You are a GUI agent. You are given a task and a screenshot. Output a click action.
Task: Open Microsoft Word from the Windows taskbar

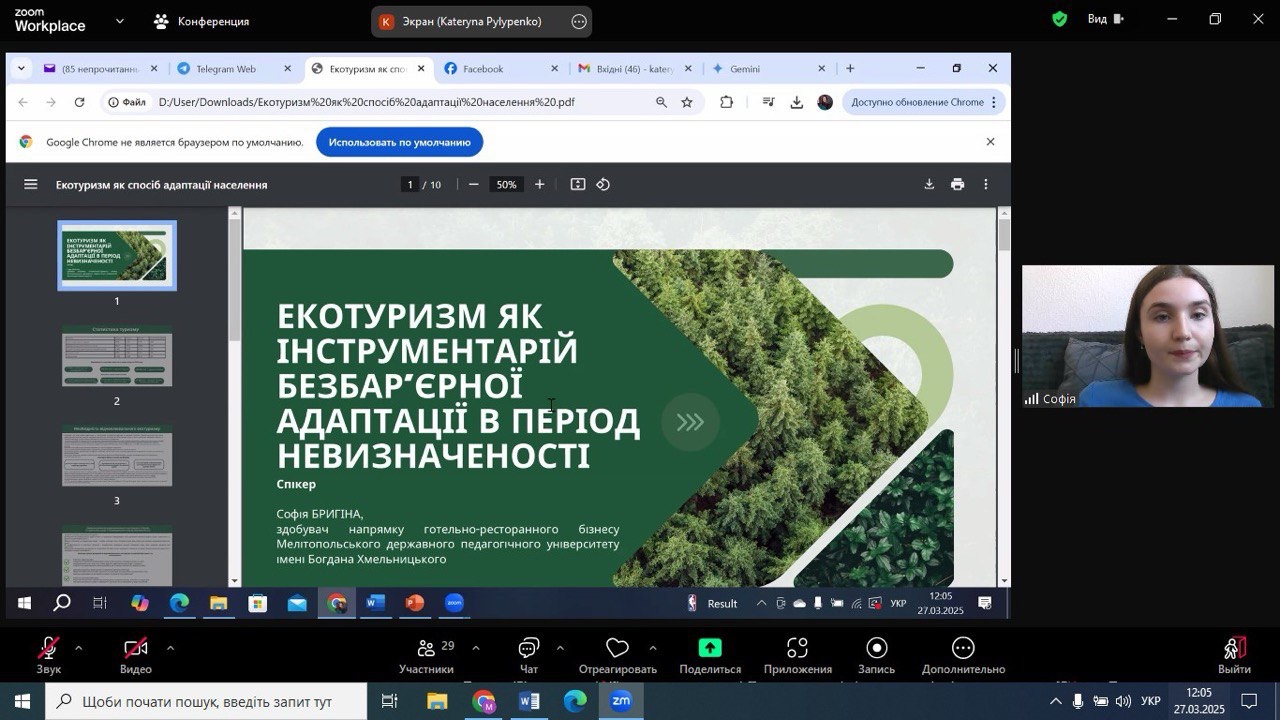(x=529, y=702)
